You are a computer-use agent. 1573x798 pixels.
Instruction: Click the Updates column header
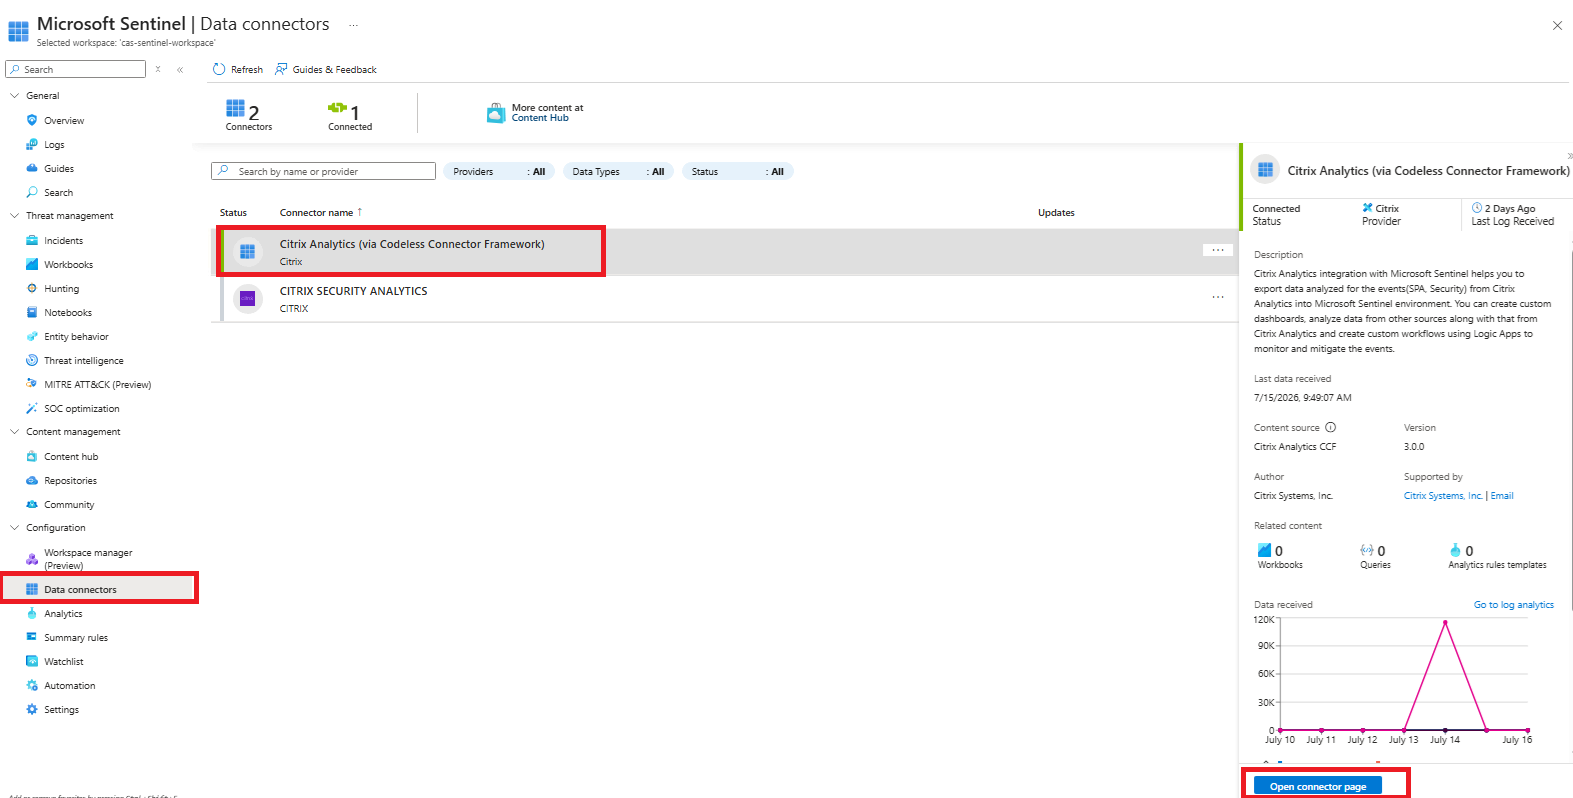1056,213
